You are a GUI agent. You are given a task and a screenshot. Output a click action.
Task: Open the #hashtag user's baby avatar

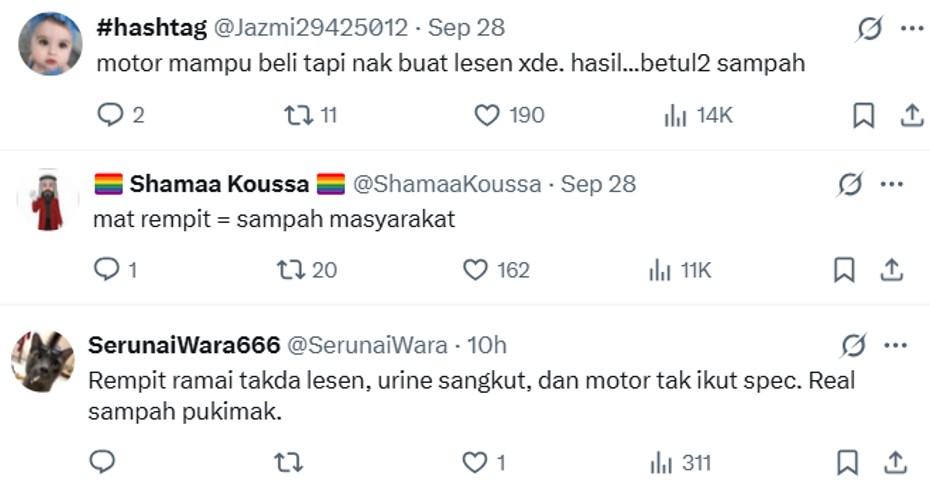[50, 43]
